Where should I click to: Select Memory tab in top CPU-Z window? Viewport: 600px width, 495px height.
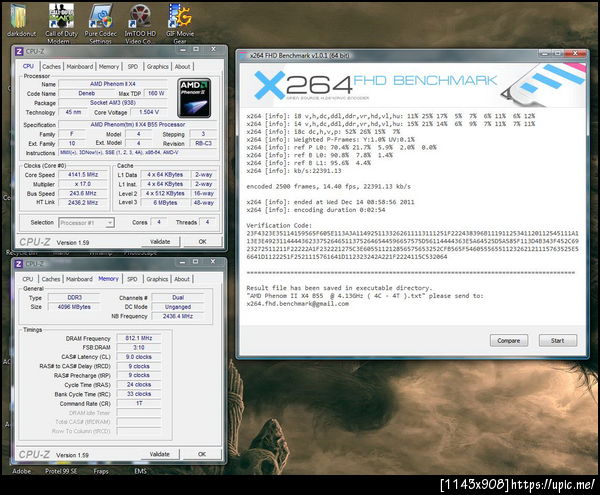[x=109, y=67]
